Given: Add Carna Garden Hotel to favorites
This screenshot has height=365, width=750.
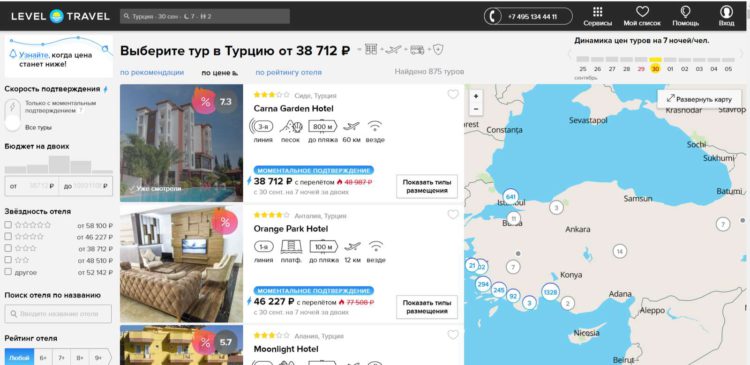Looking at the screenshot, I should [x=452, y=95].
